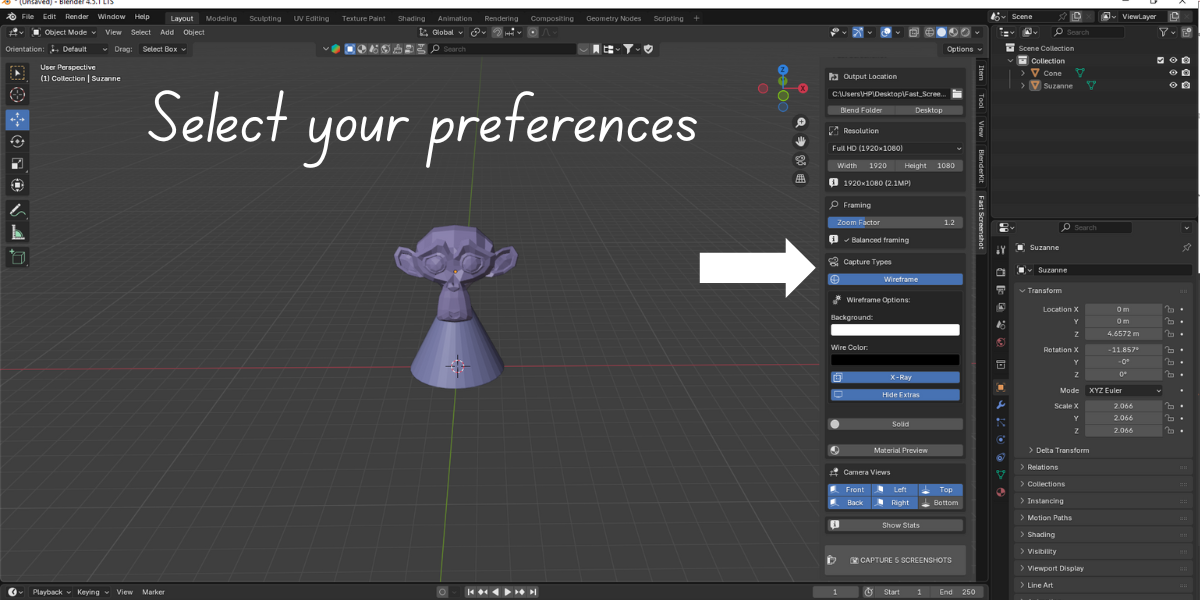Image resolution: width=1200 pixels, height=600 pixels.
Task: Click the Capture 5 Screenshots button
Action: 895,560
